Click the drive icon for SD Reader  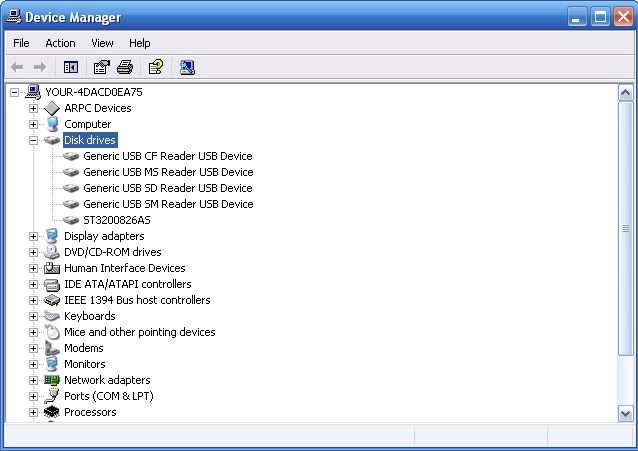tap(71, 188)
